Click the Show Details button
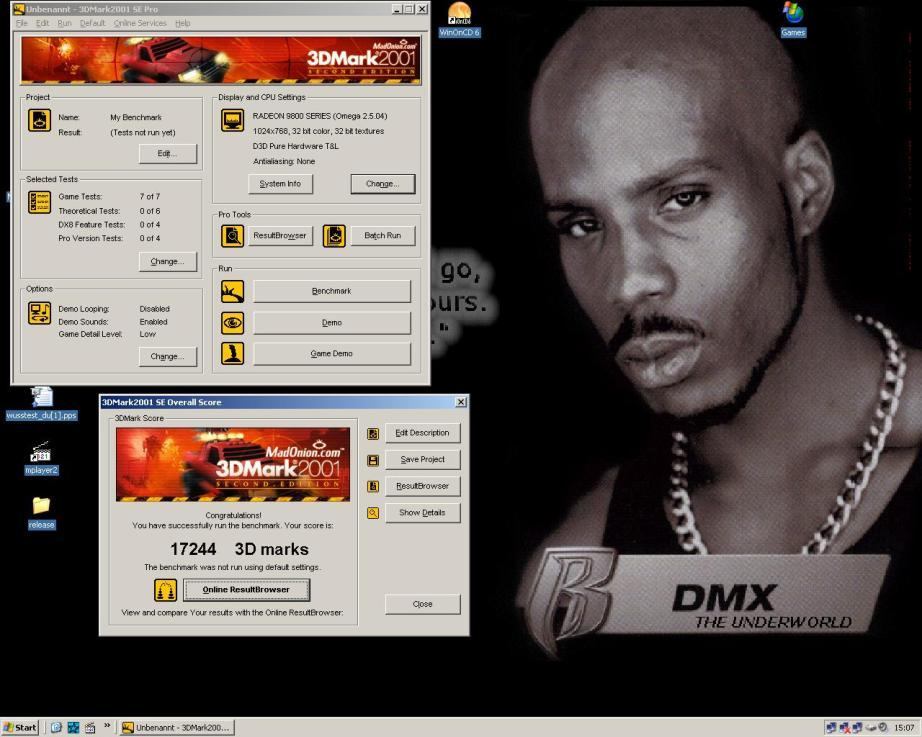 pyautogui.click(x=422, y=512)
